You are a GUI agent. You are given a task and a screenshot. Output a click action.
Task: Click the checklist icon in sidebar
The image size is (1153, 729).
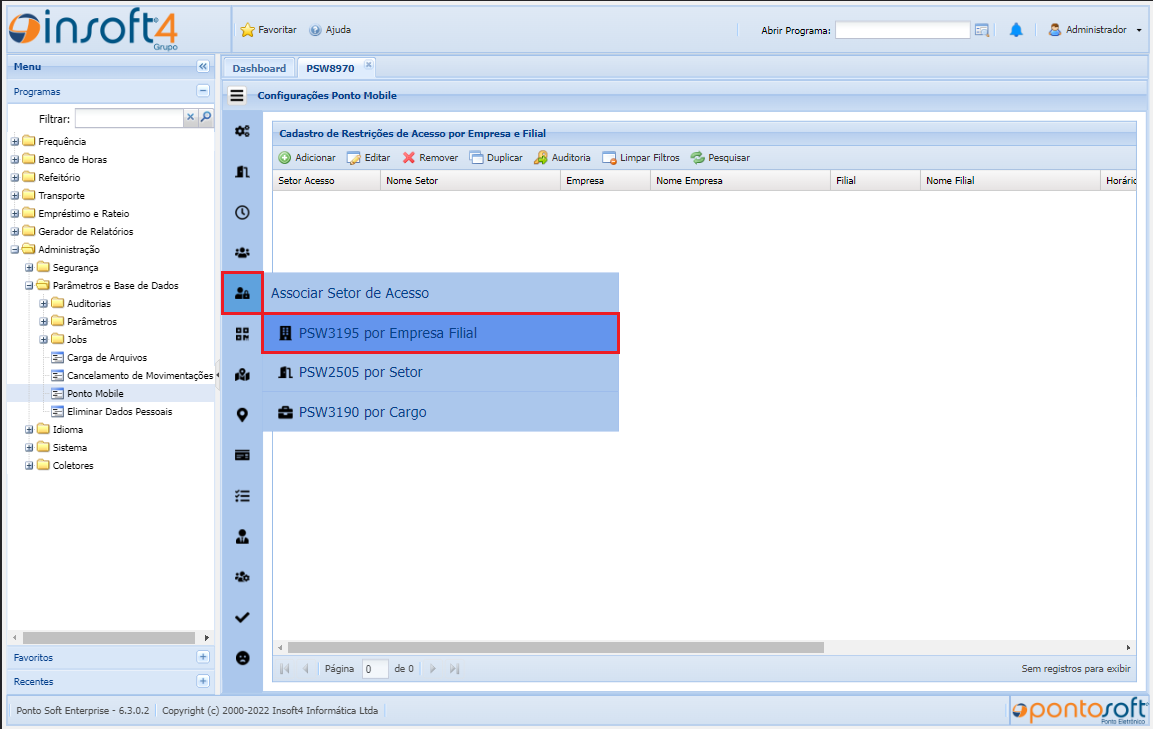coord(241,496)
